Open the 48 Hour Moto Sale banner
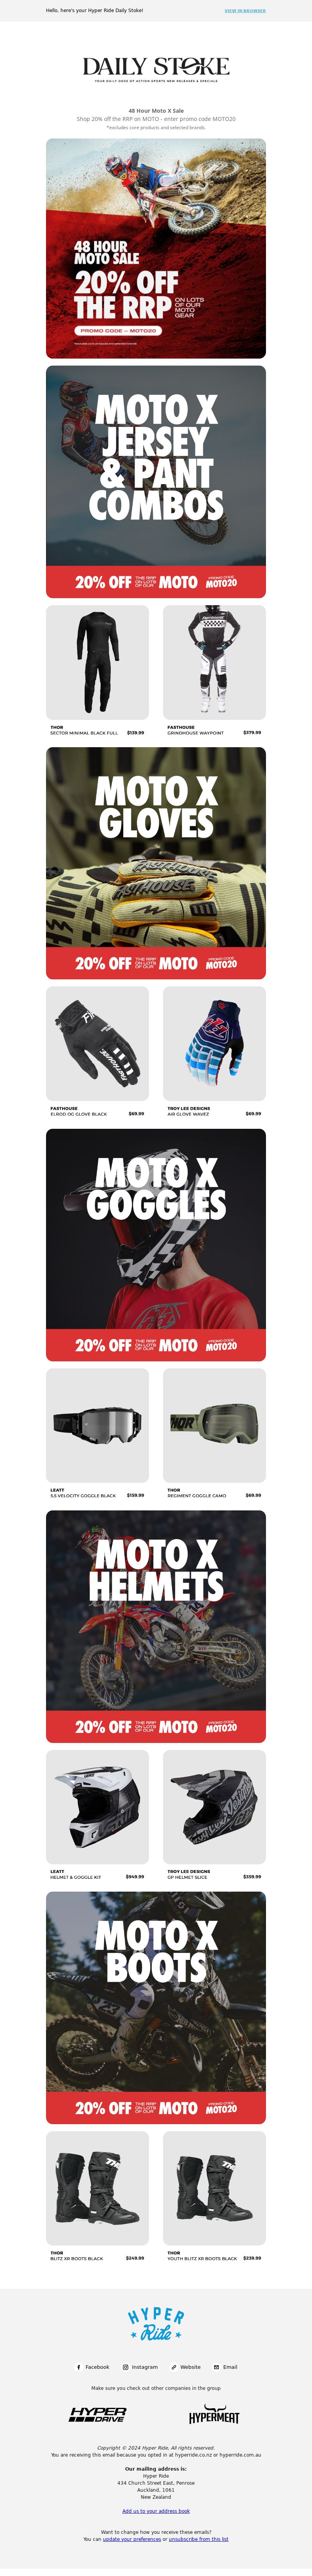This screenshot has height=2576, width=312. pos(156,249)
